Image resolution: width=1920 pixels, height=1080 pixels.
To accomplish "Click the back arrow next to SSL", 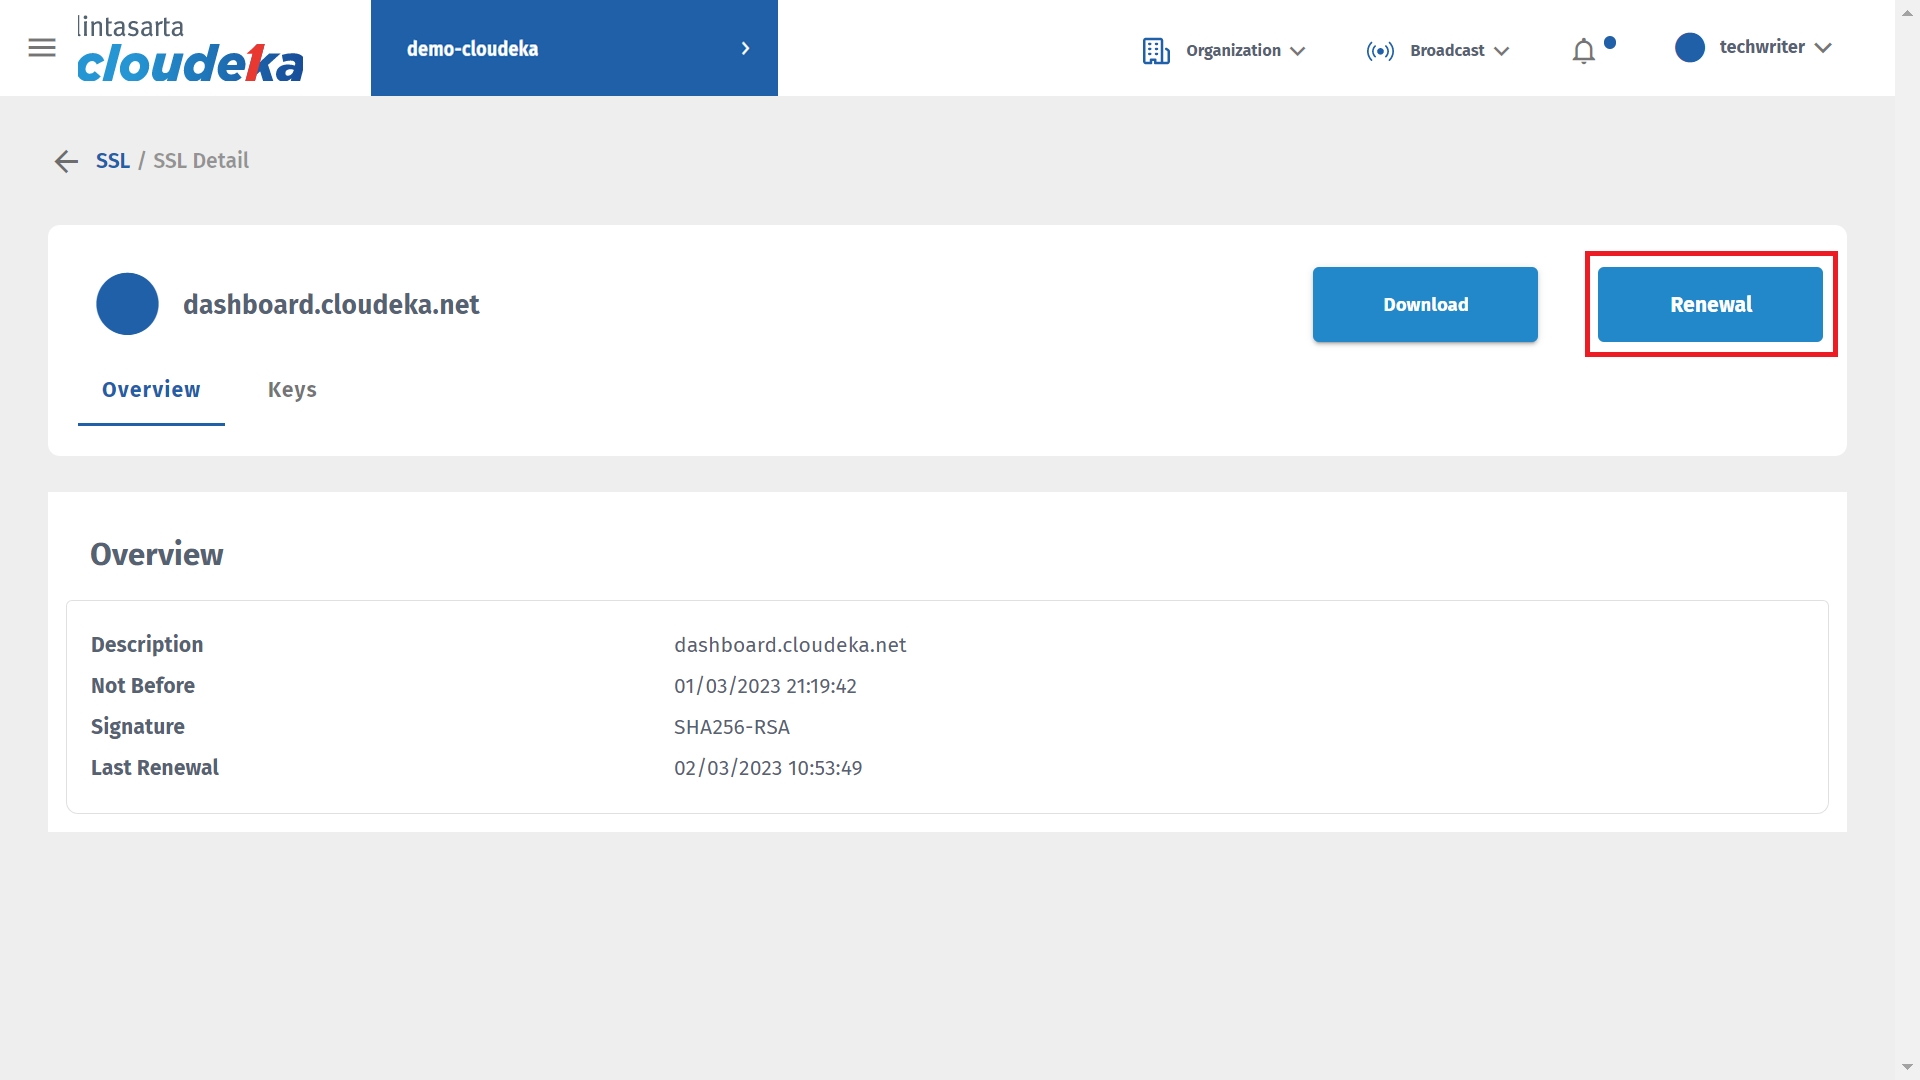I will tap(66, 161).
